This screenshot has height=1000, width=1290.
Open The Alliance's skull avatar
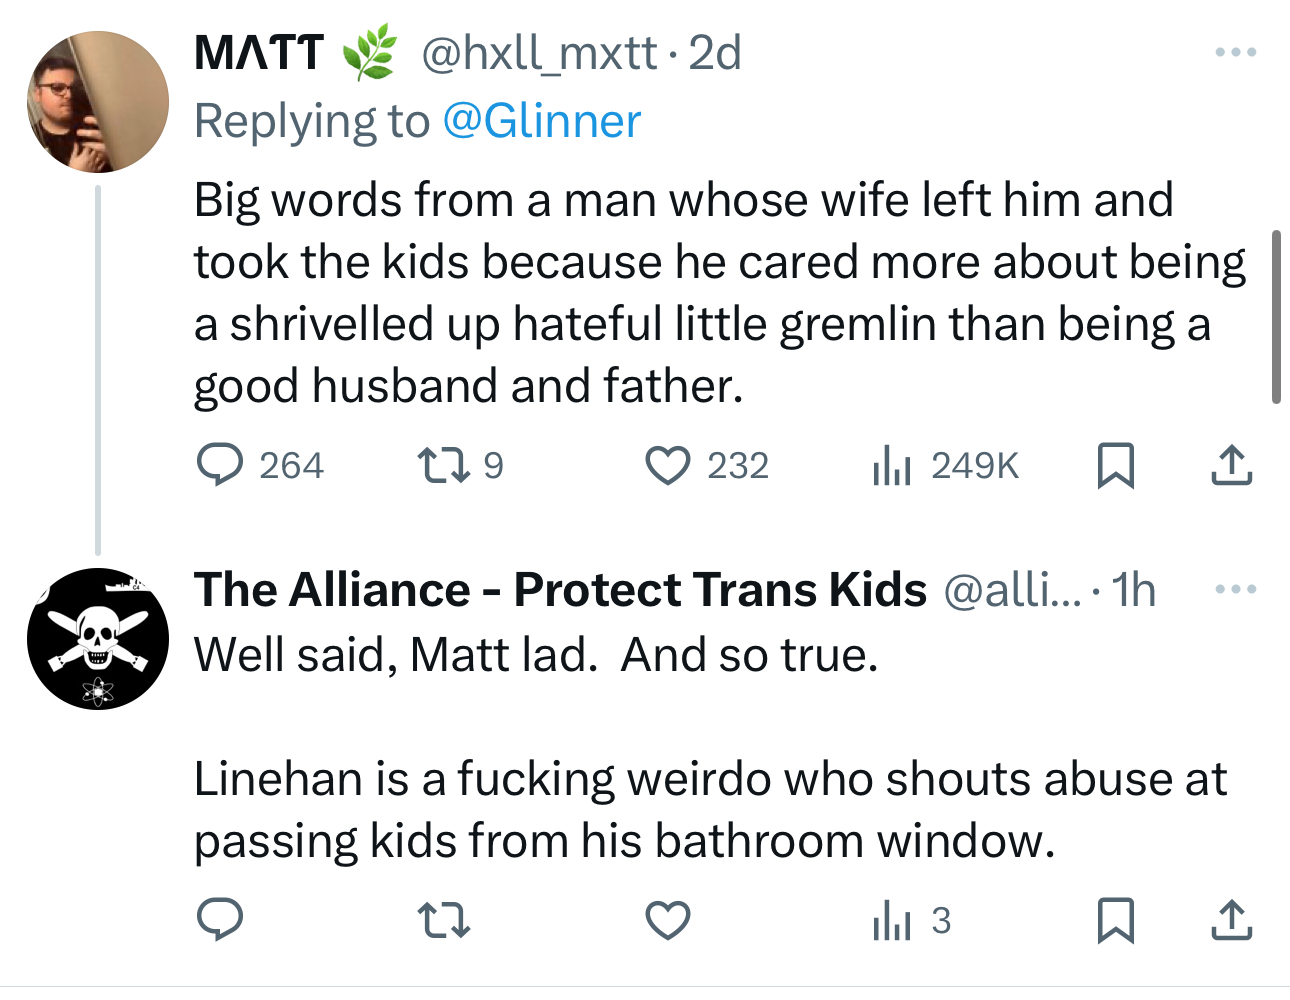[x=98, y=638]
